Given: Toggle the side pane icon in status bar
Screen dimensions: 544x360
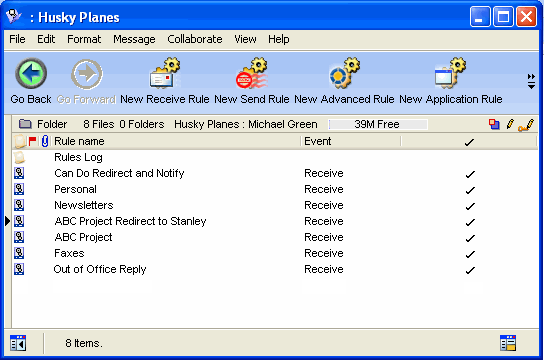Looking at the screenshot, I should coord(18,343).
